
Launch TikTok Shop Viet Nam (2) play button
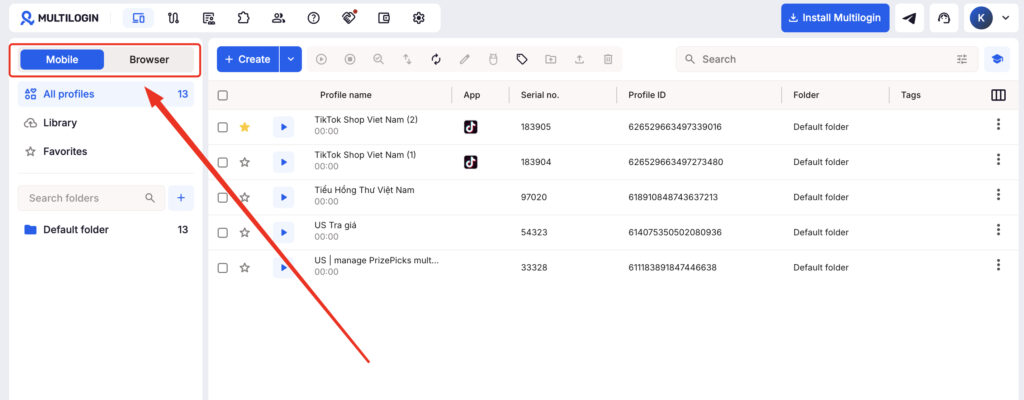pos(283,127)
